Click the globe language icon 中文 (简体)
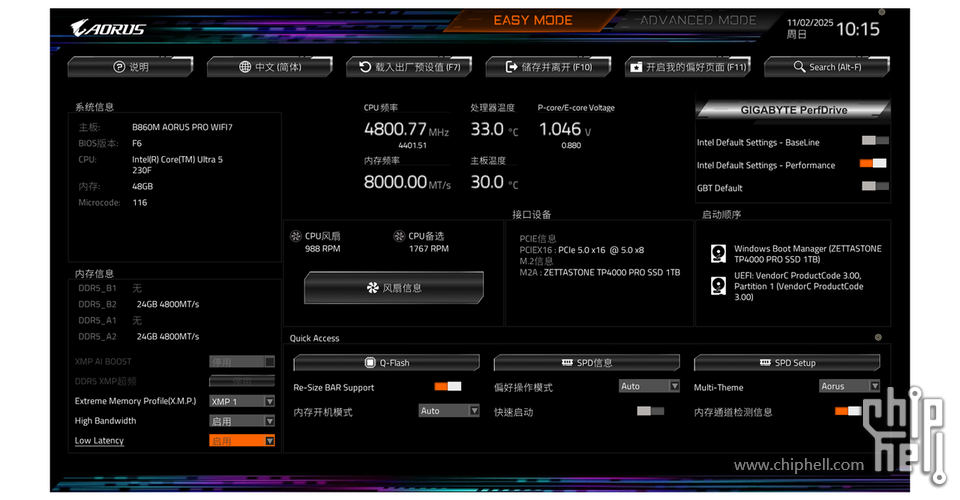Image resolution: width=960 pixels, height=500 pixels. coord(270,67)
